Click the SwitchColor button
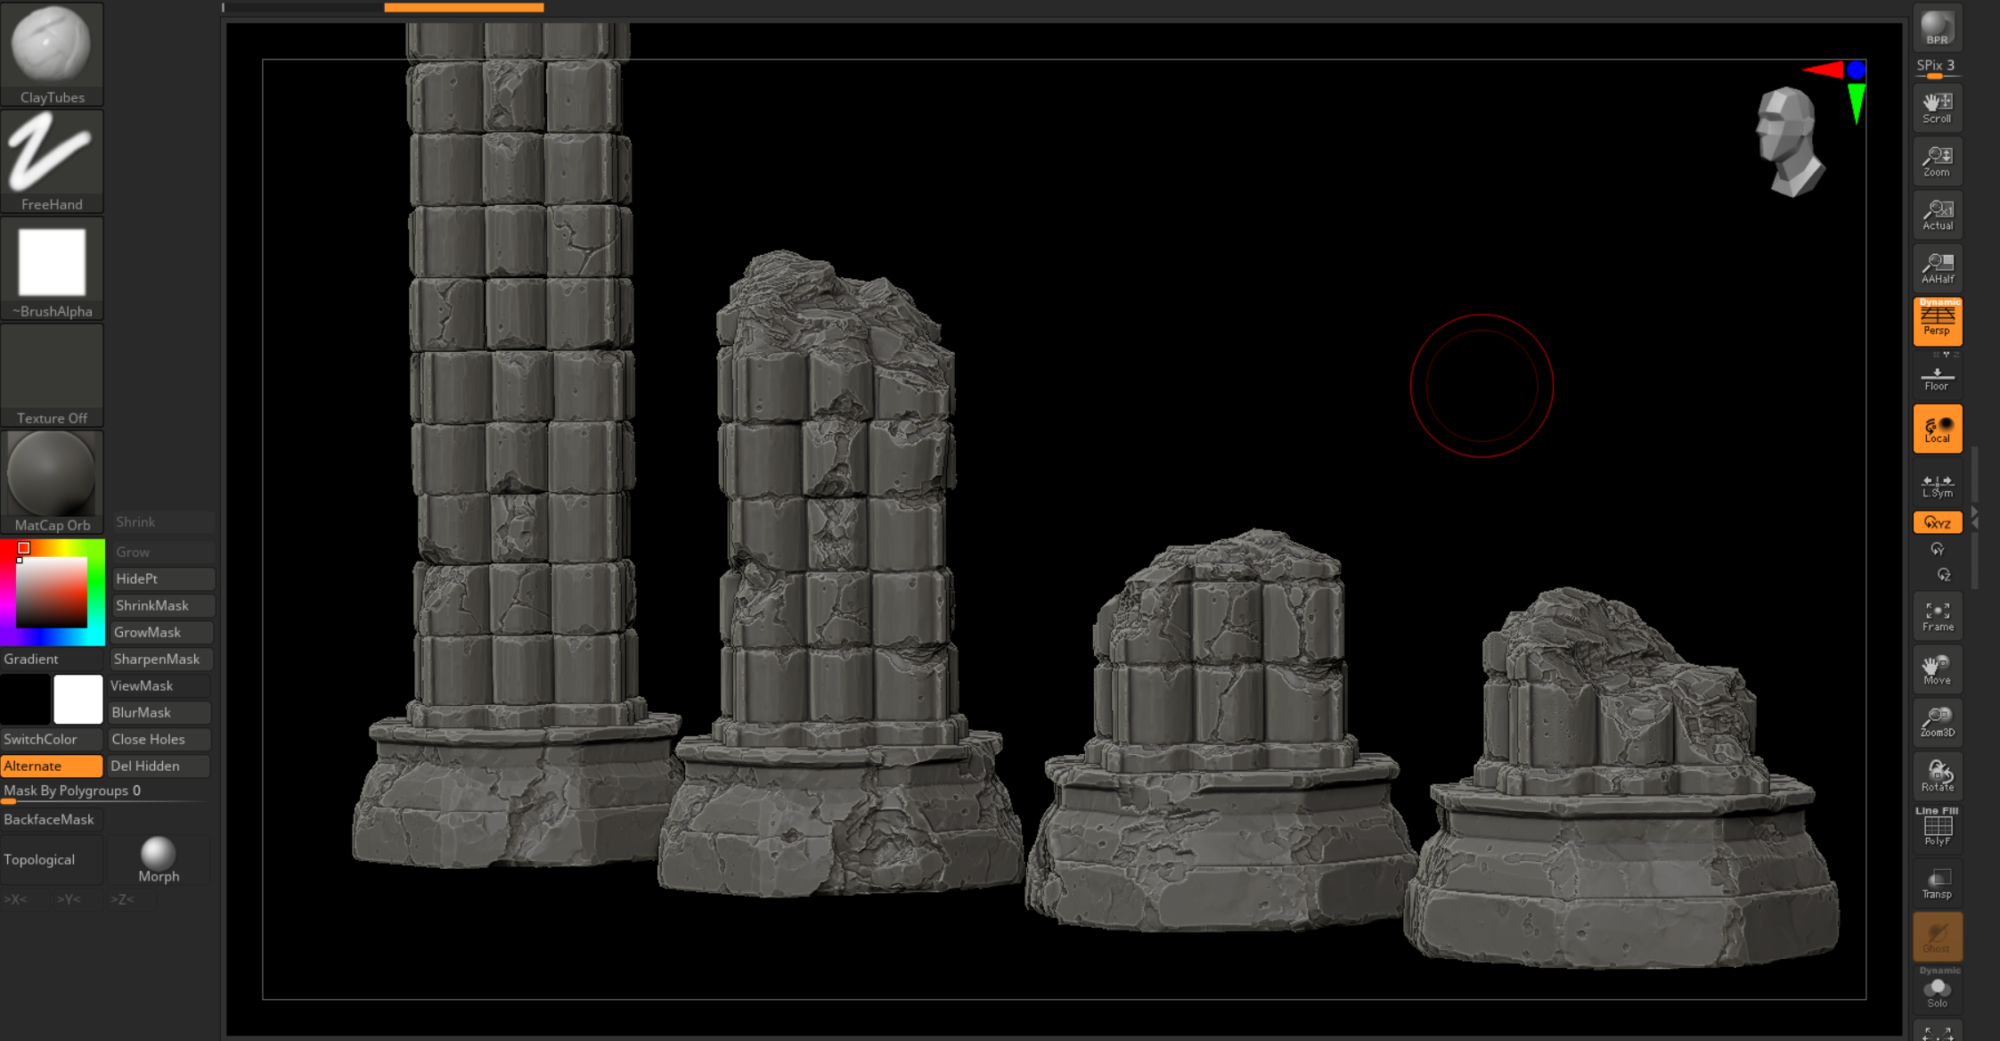 pyautogui.click(x=52, y=739)
